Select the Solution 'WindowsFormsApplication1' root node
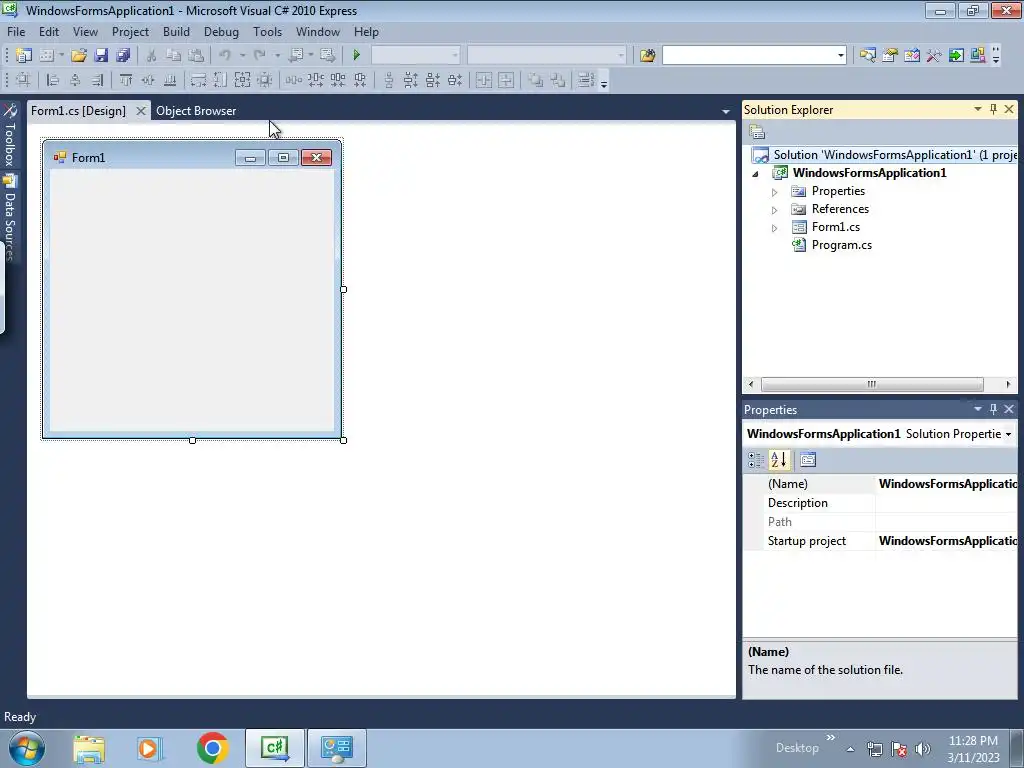Image resolution: width=1024 pixels, height=768 pixels. pyautogui.click(x=884, y=155)
